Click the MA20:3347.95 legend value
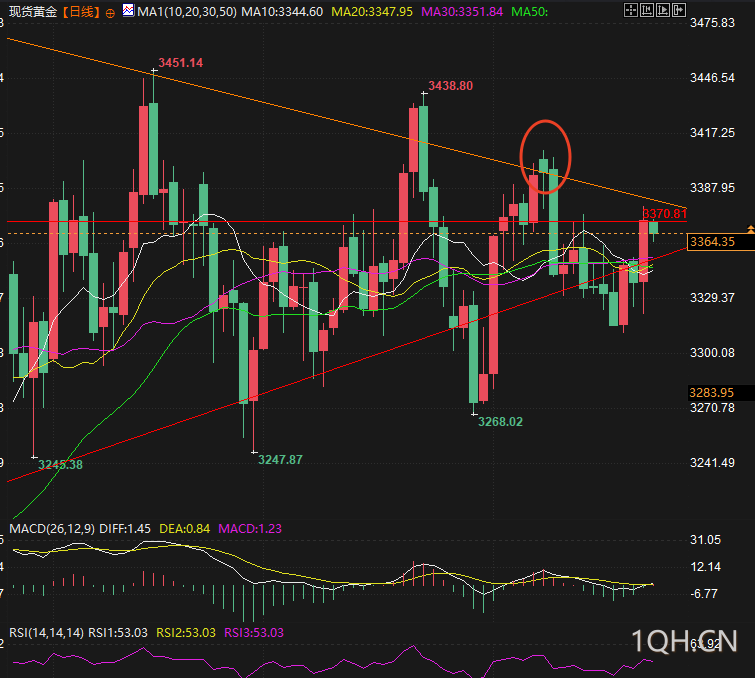Screen dimensions: 755x678 point(372,12)
